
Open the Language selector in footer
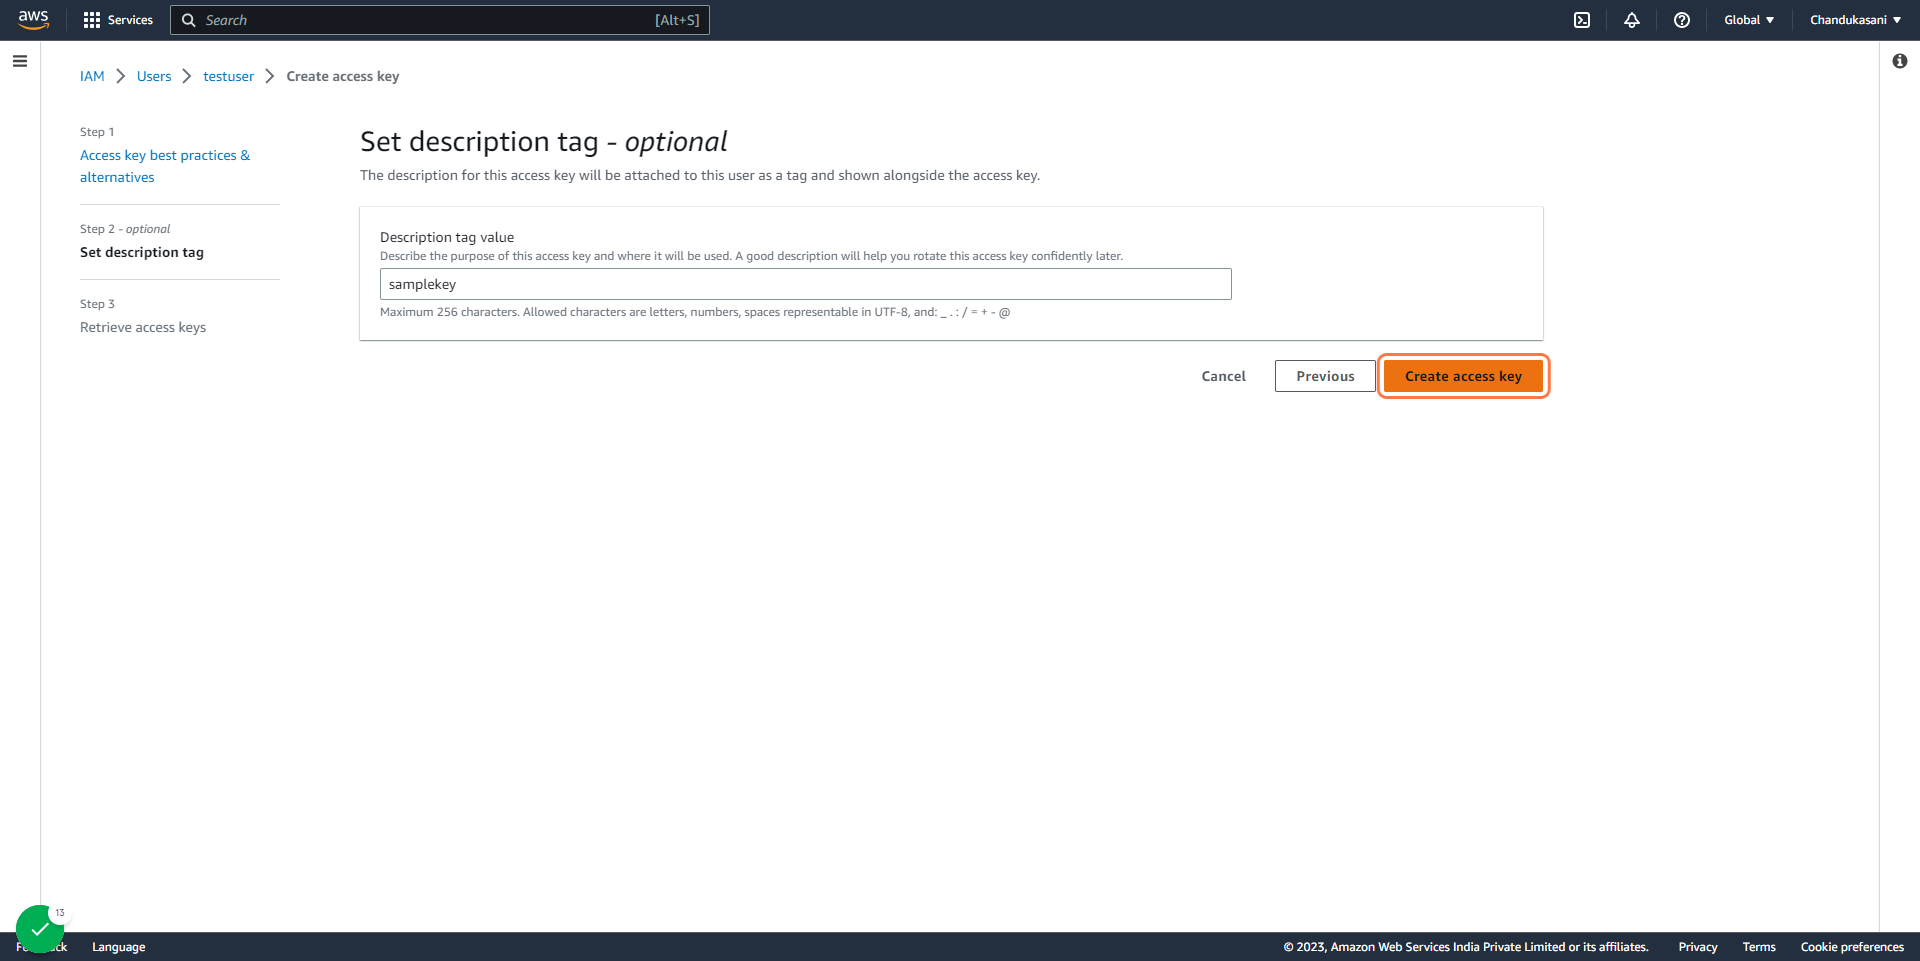coord(119,947)
